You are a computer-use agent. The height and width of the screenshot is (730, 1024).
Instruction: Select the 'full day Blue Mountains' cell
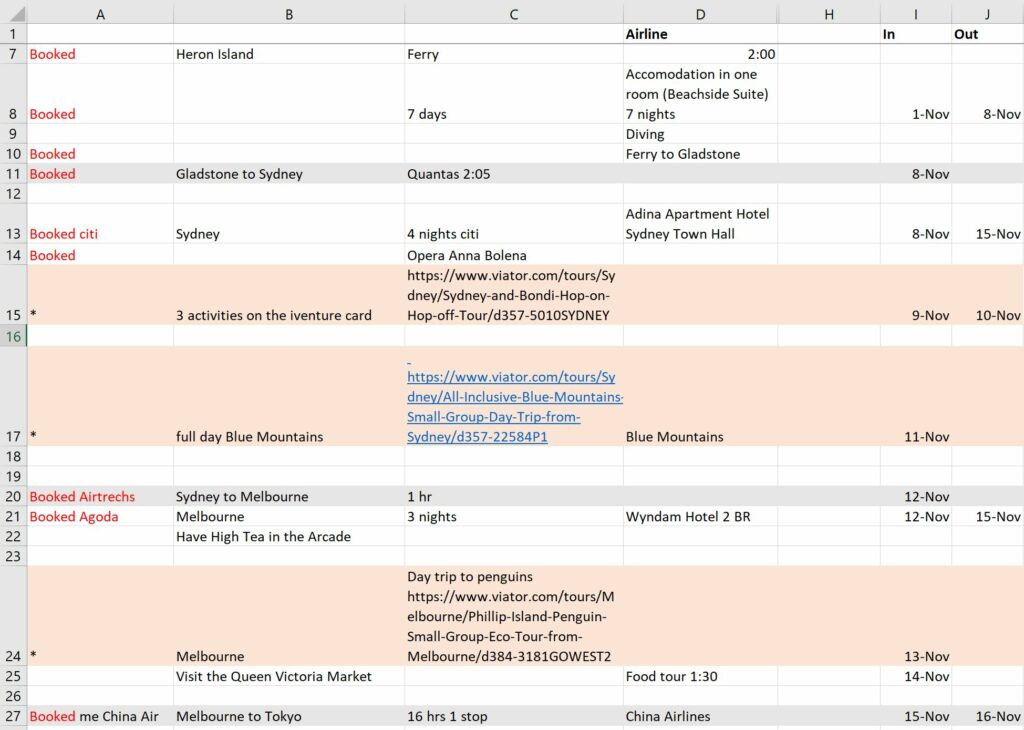(289, 396)
